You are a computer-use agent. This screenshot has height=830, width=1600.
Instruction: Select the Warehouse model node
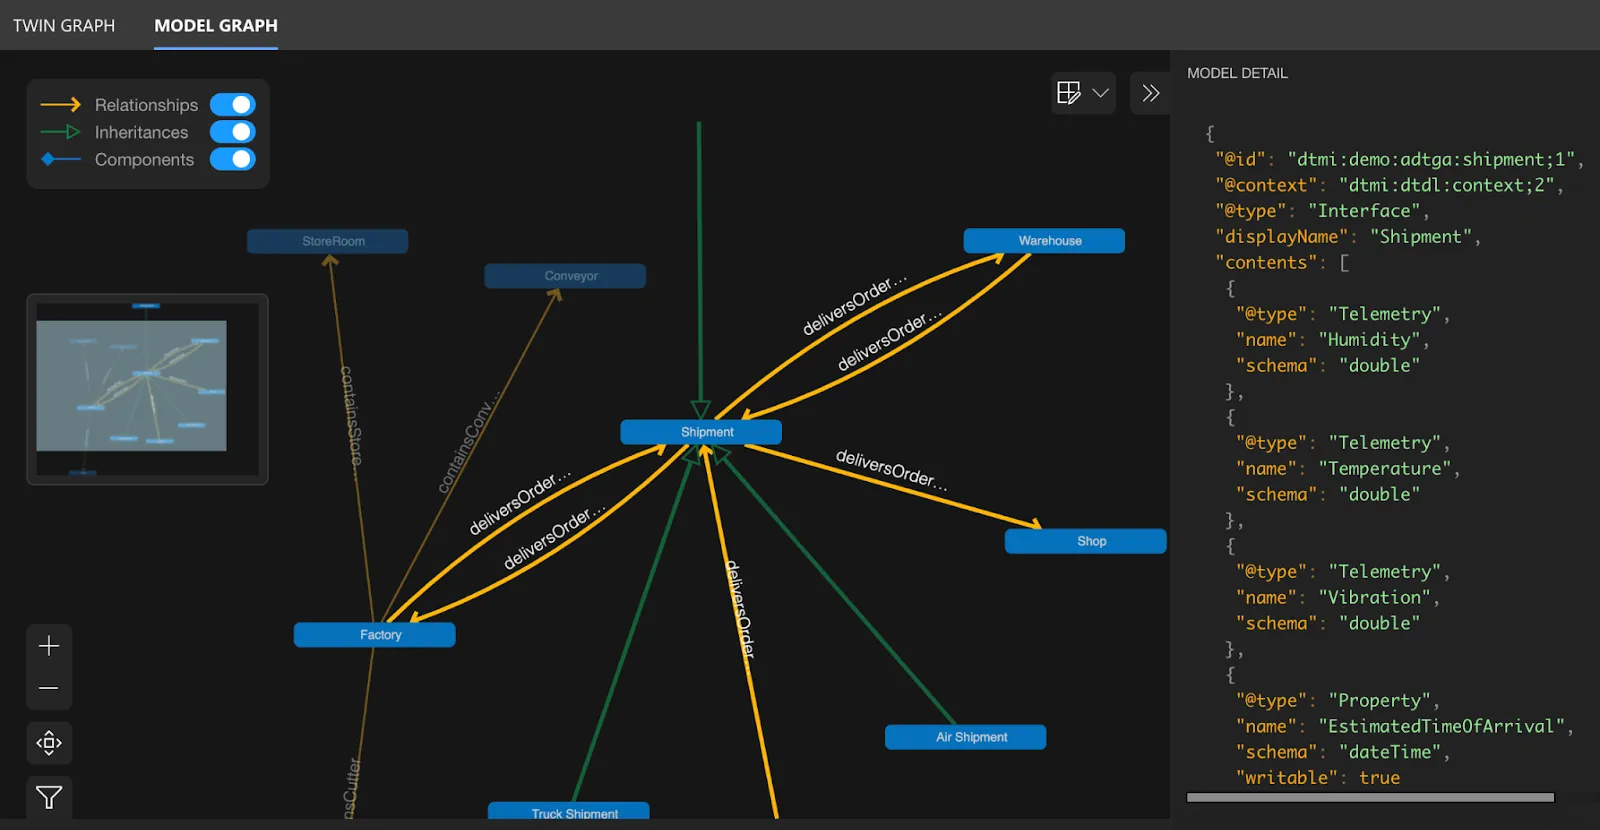pos(1044,241)
